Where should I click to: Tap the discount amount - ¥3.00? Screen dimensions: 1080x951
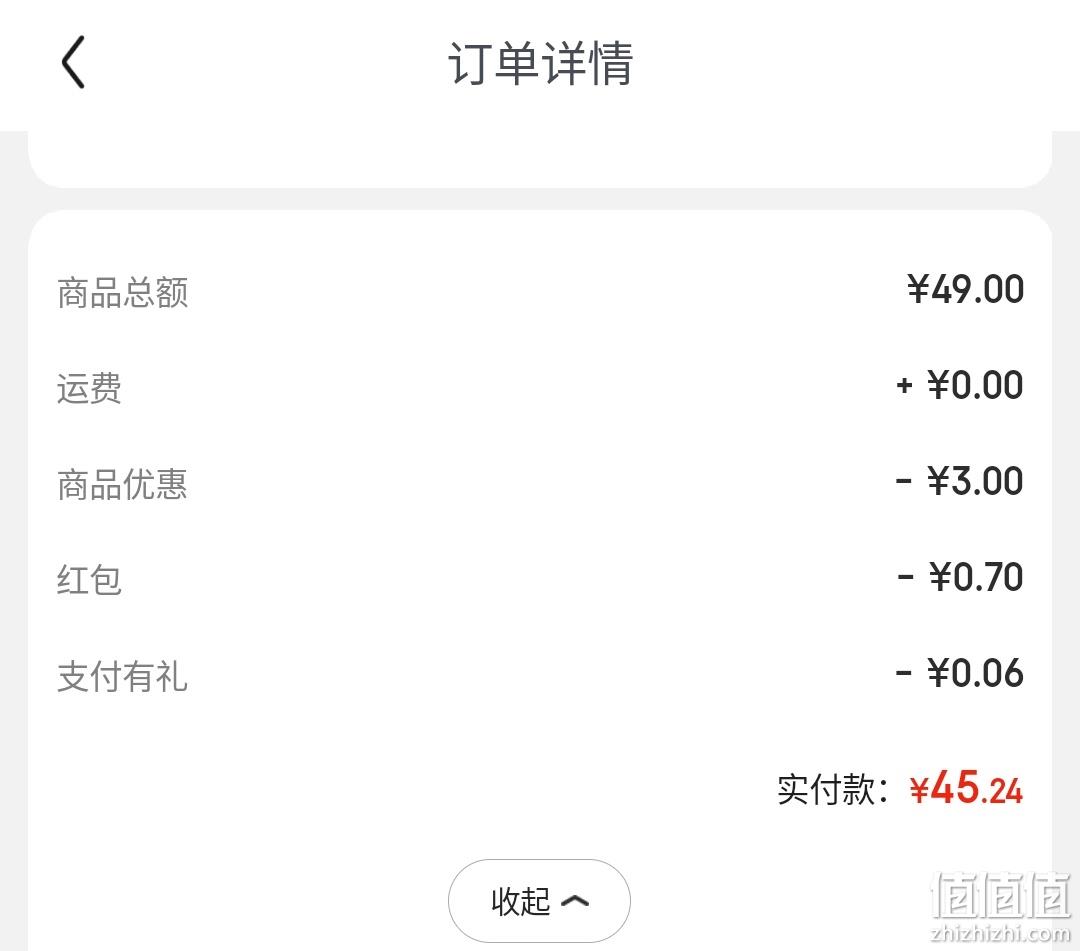coord(959,481)
